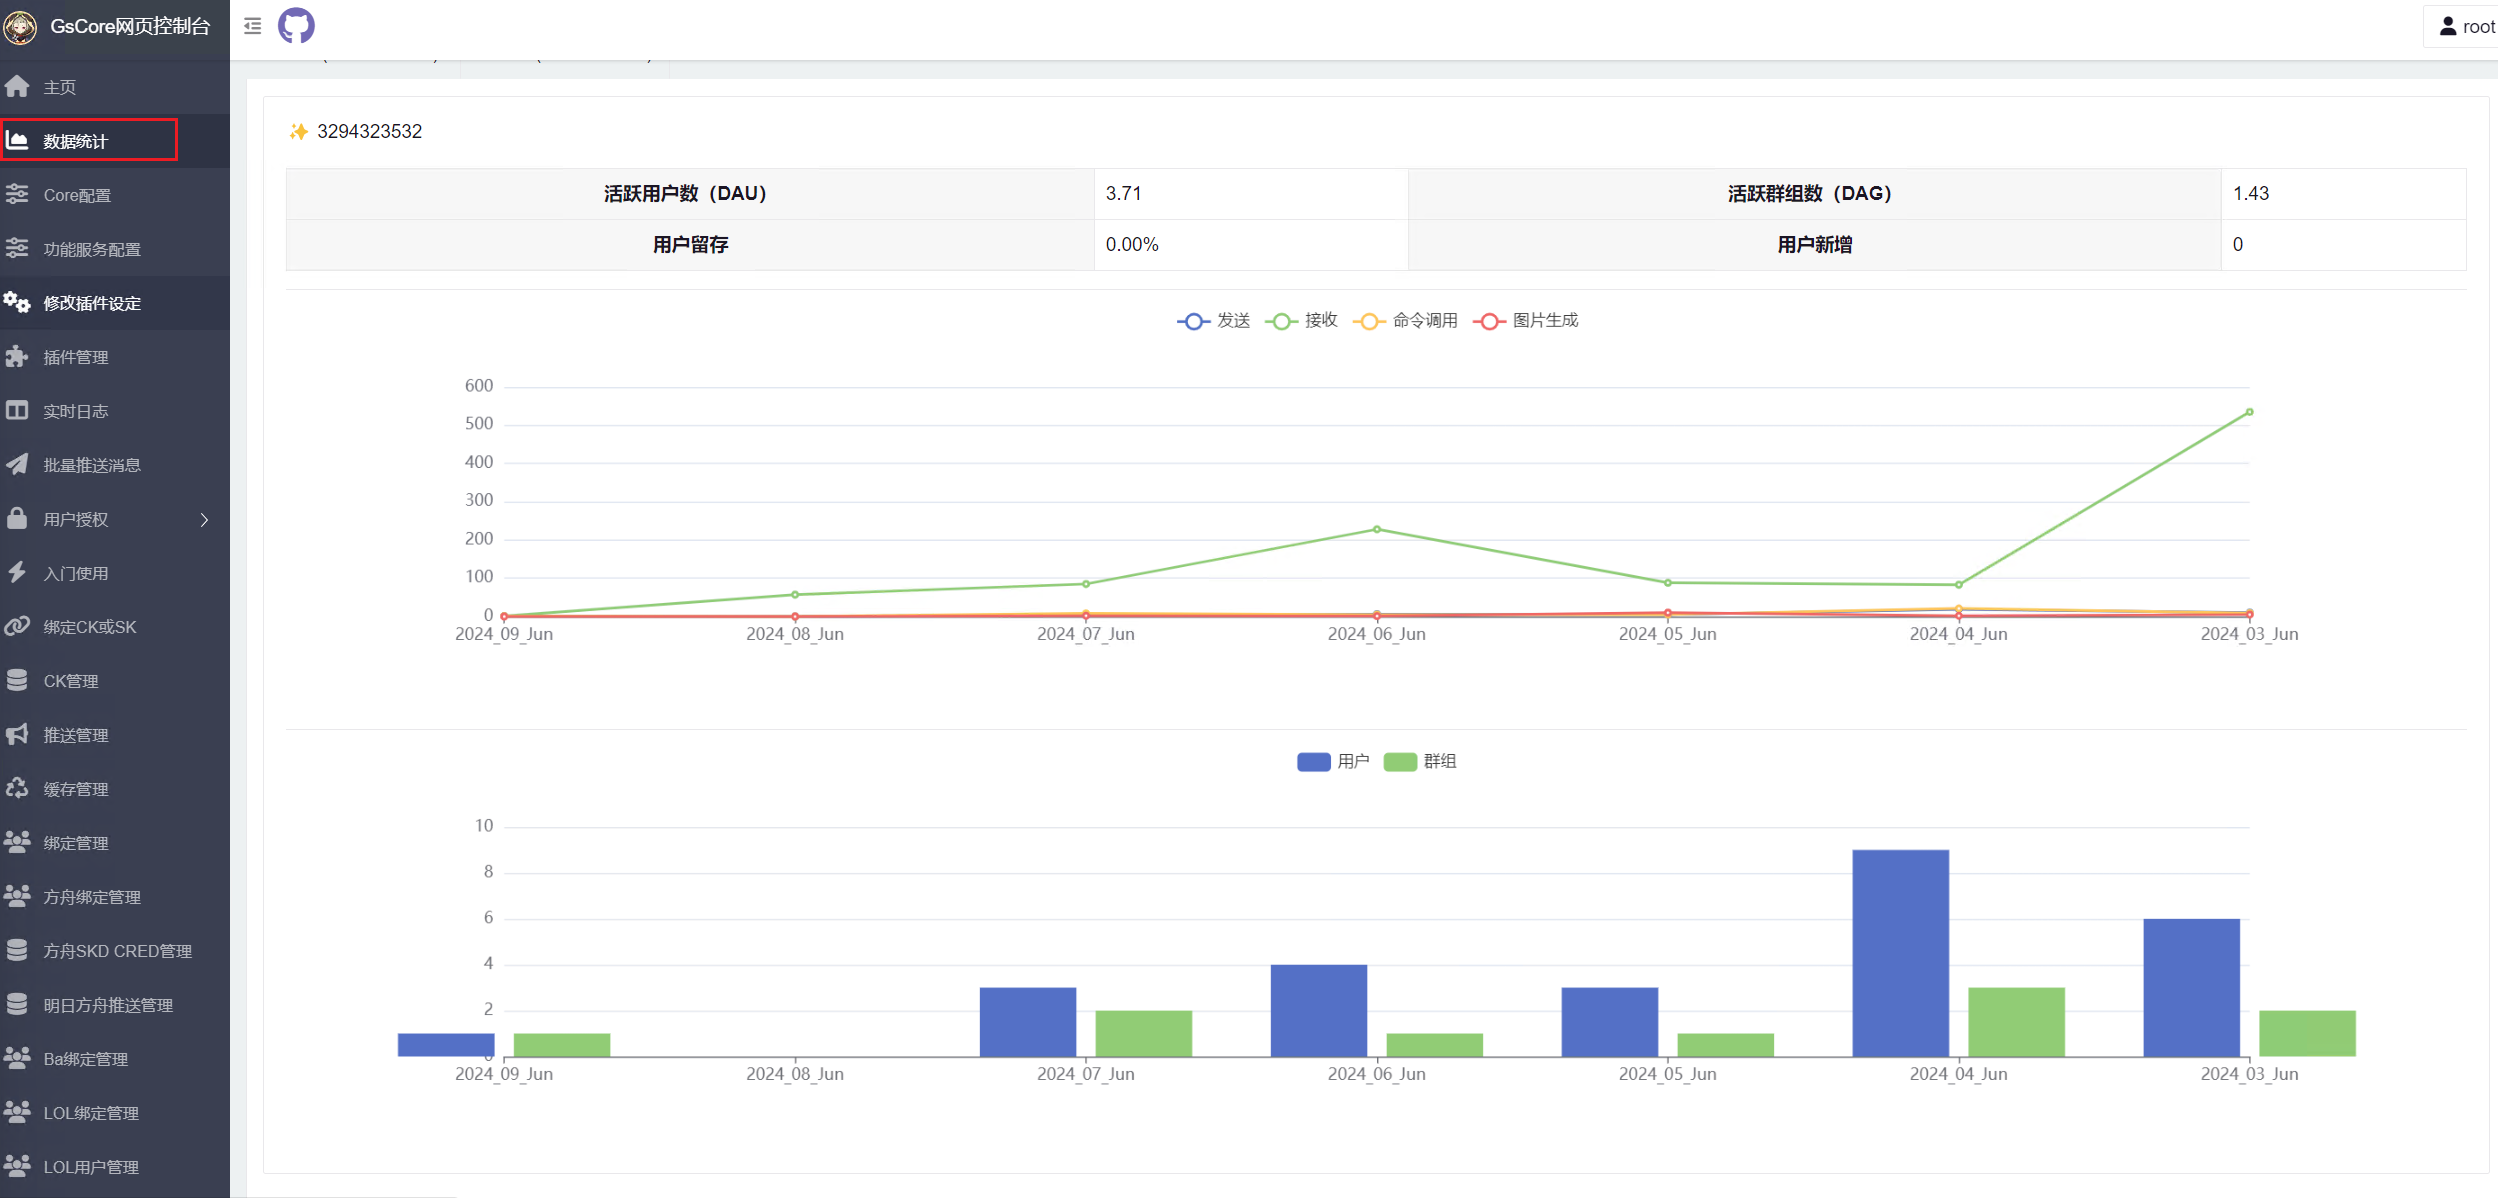
Task: Open the 入门使用 link
Action: coord(115,573)
